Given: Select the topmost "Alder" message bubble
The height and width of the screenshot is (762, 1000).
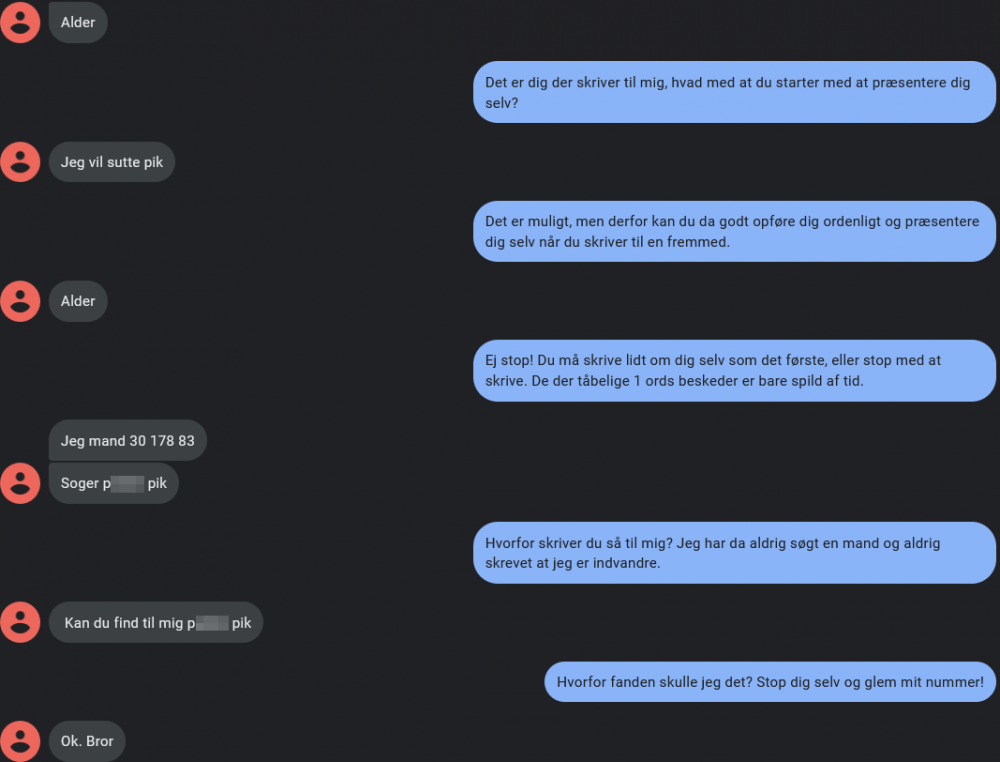Looking at the screenshot, I should (78, 22).
